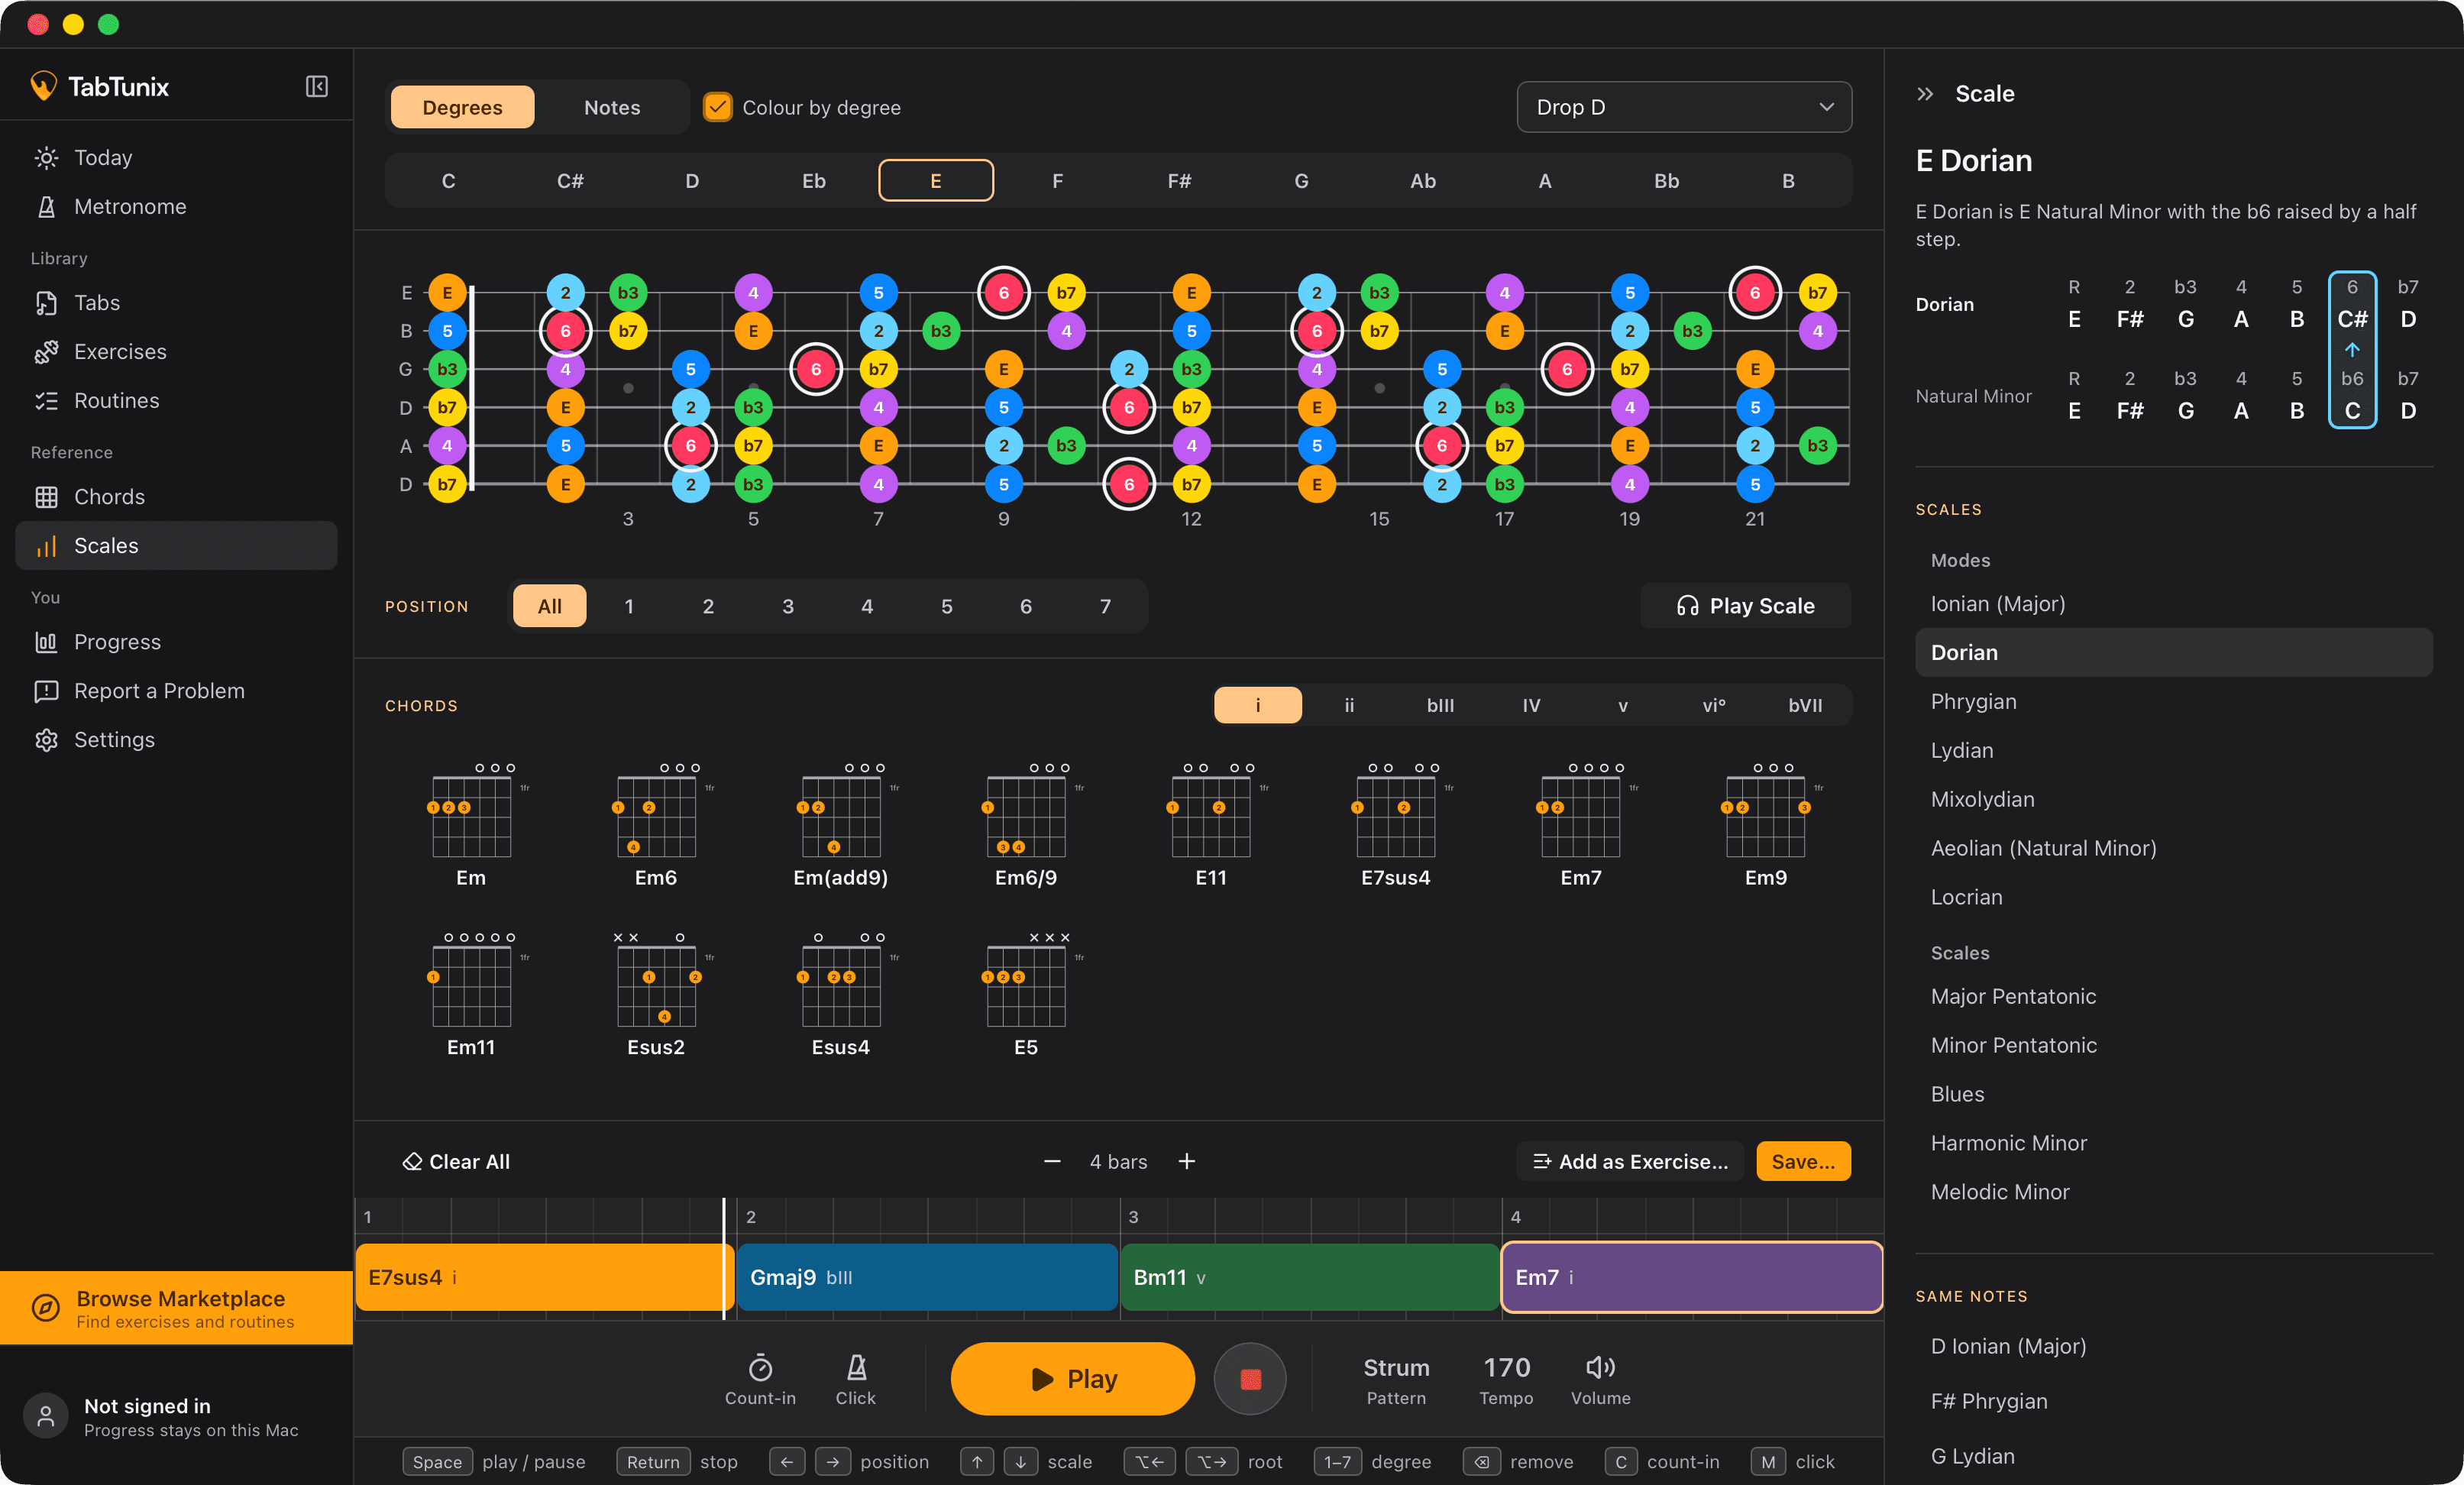Screen dimensions: 2464x1485
Task: Click the Play Scale button
Action: (1746, 606)
